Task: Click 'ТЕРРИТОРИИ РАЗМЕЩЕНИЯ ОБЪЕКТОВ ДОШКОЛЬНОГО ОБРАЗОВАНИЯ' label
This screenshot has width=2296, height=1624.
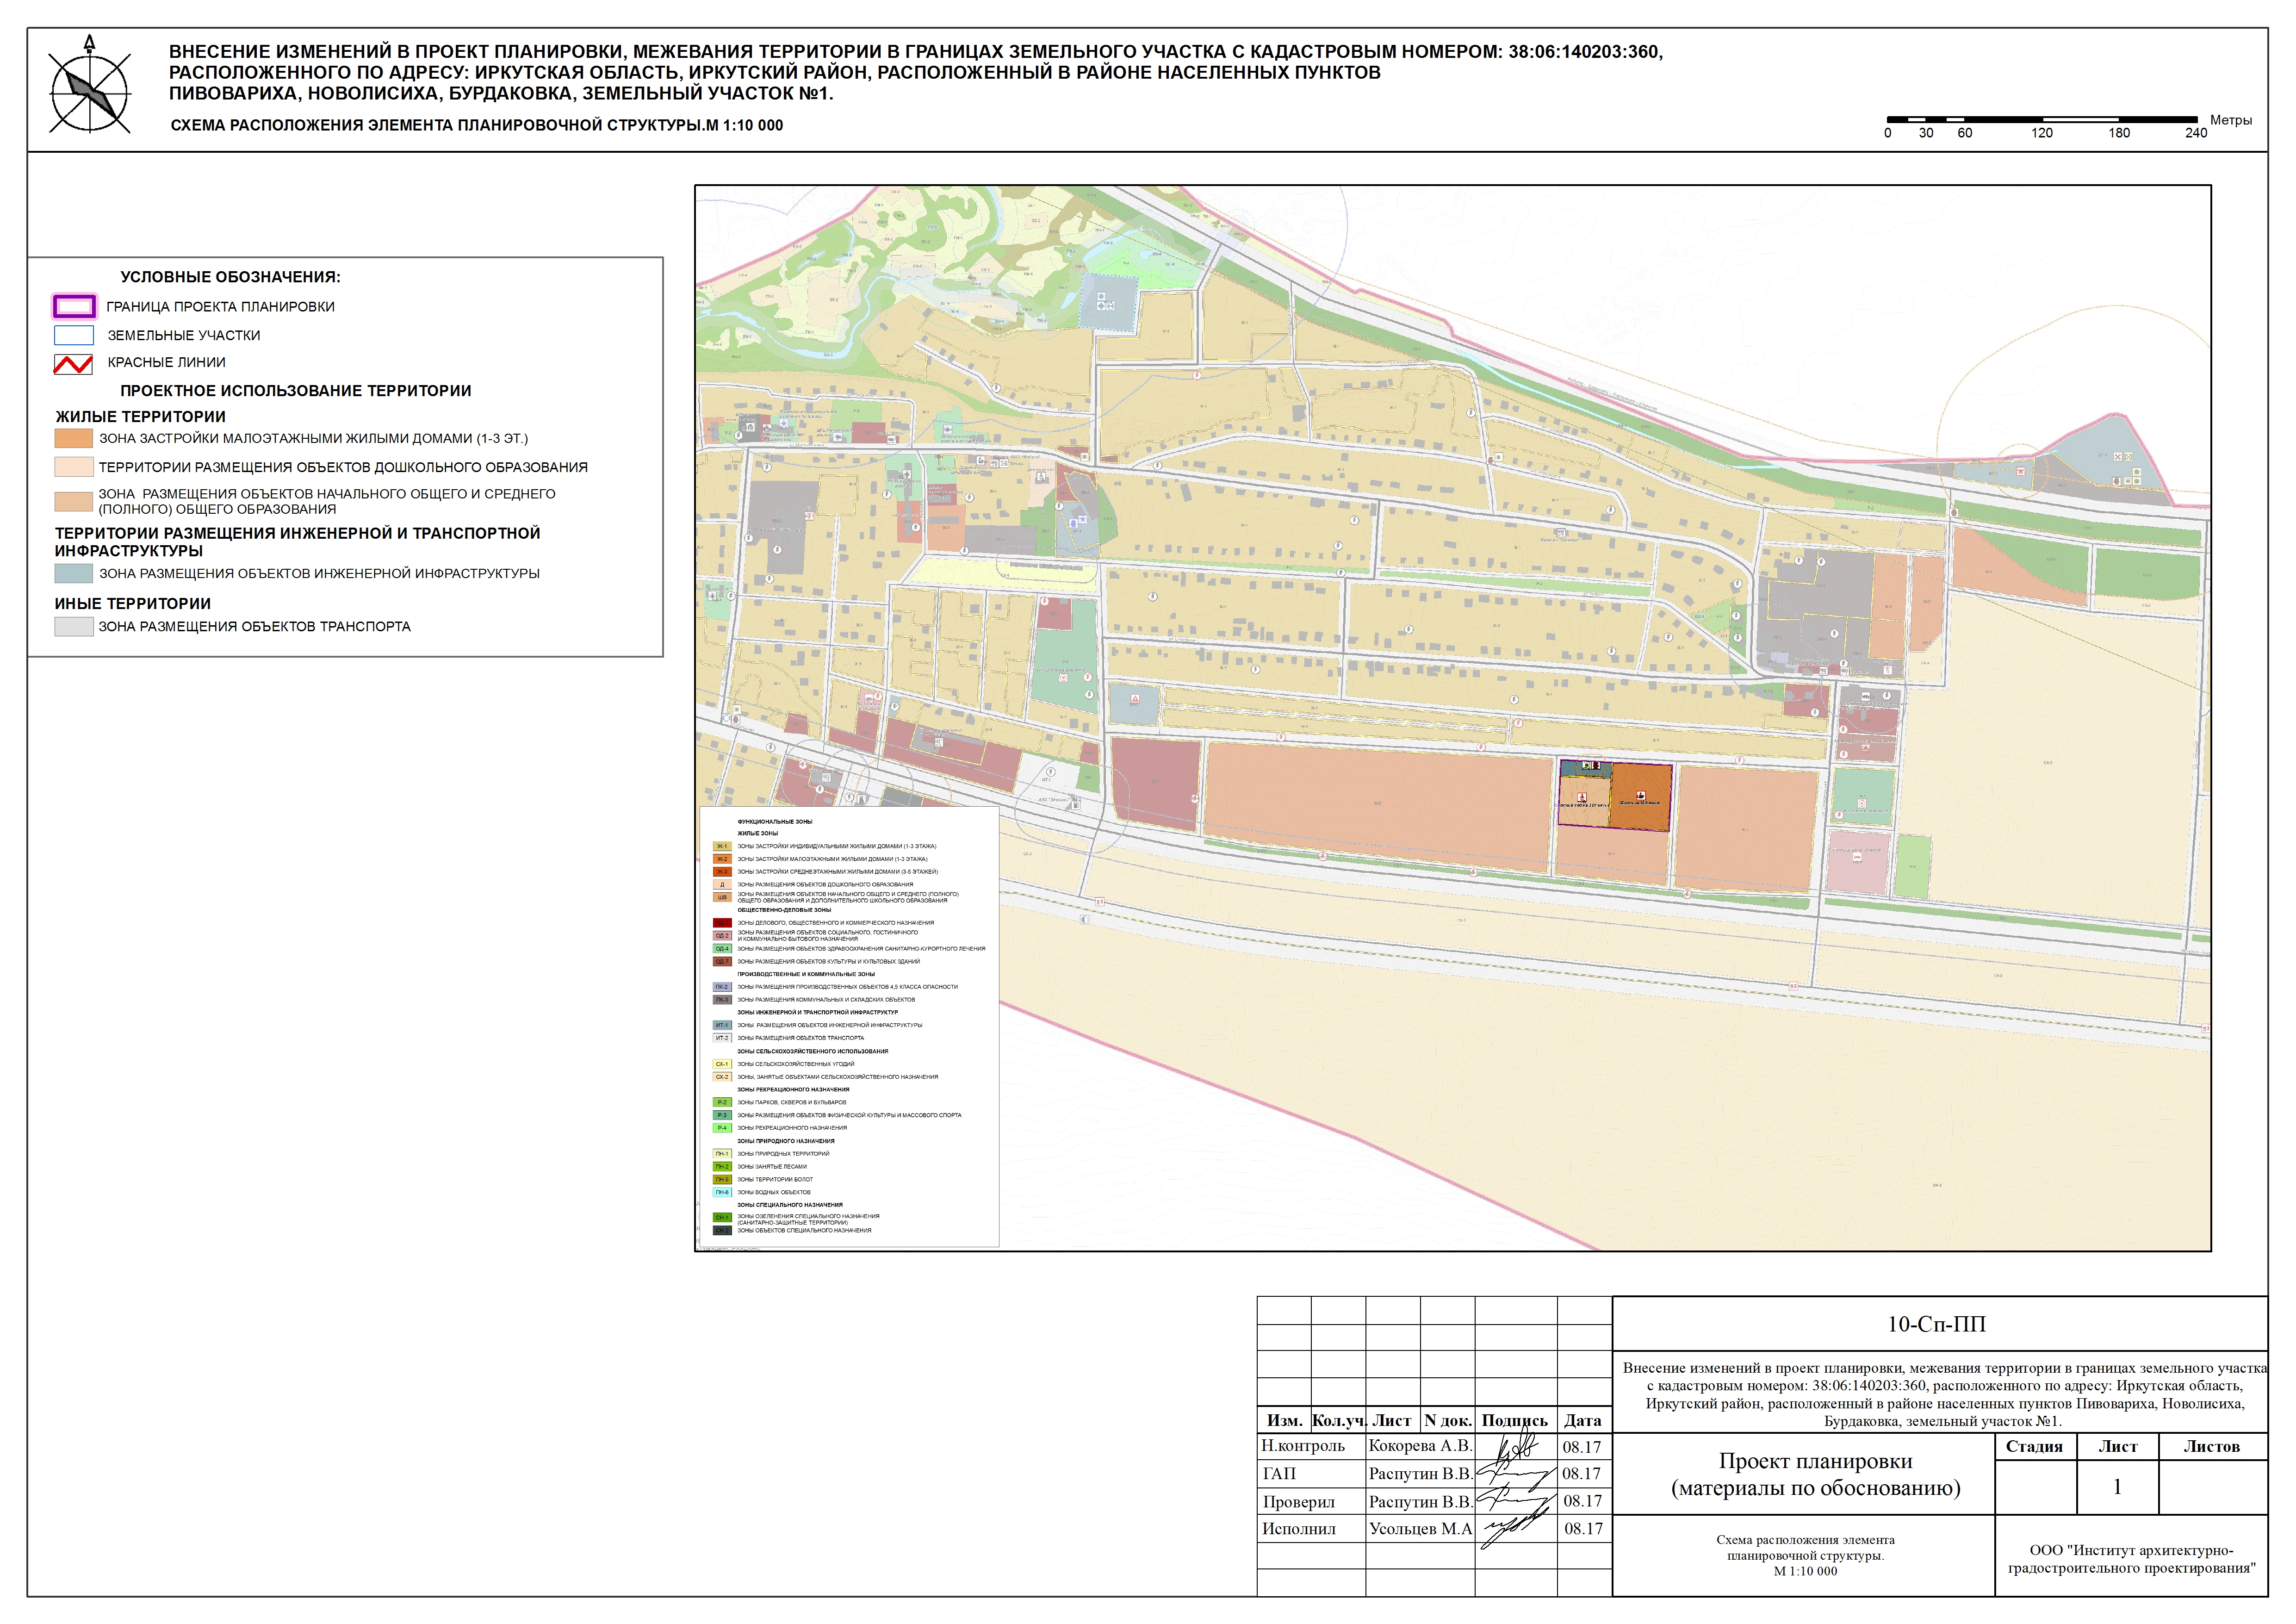Action: pos(343,467)
